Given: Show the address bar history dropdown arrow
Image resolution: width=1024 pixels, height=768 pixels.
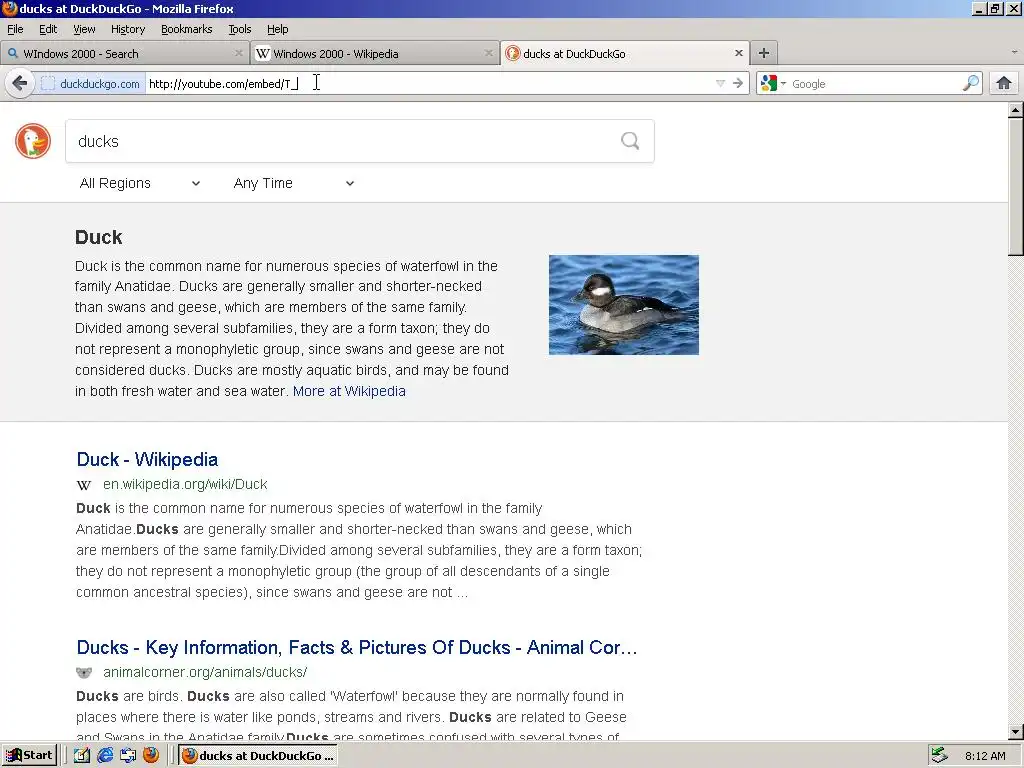Looking at the screenshot, I should [x=720, y=84].
